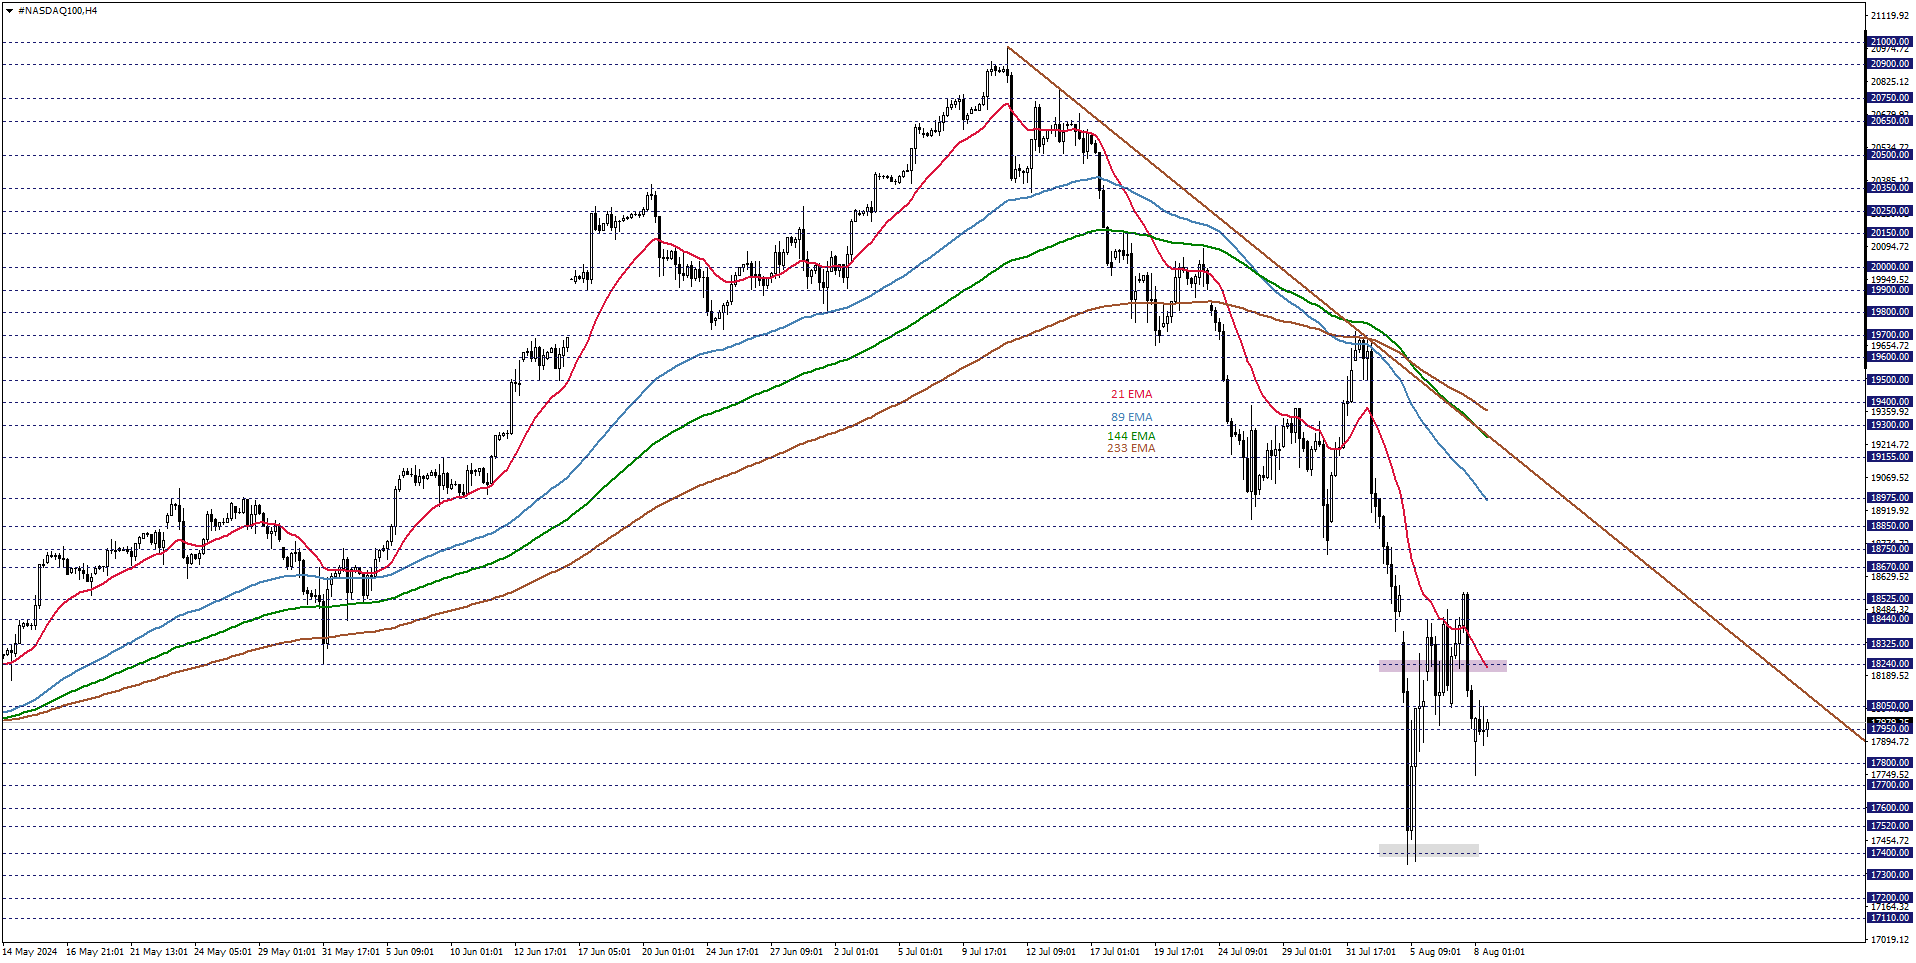Click the 5 Aug 09:01 date label
The height and width of the screenshot is (963, 1916).
coord(1435,952)
